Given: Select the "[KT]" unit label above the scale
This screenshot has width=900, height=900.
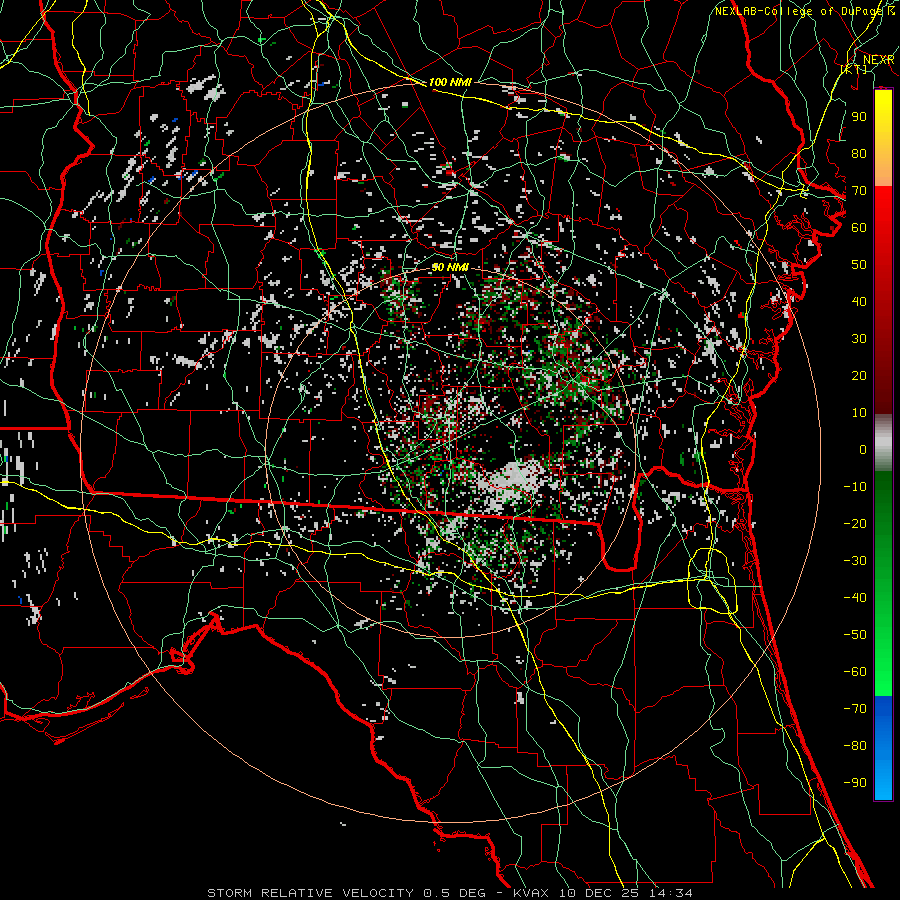Looking at the screenshot, I should pos(854,69).
